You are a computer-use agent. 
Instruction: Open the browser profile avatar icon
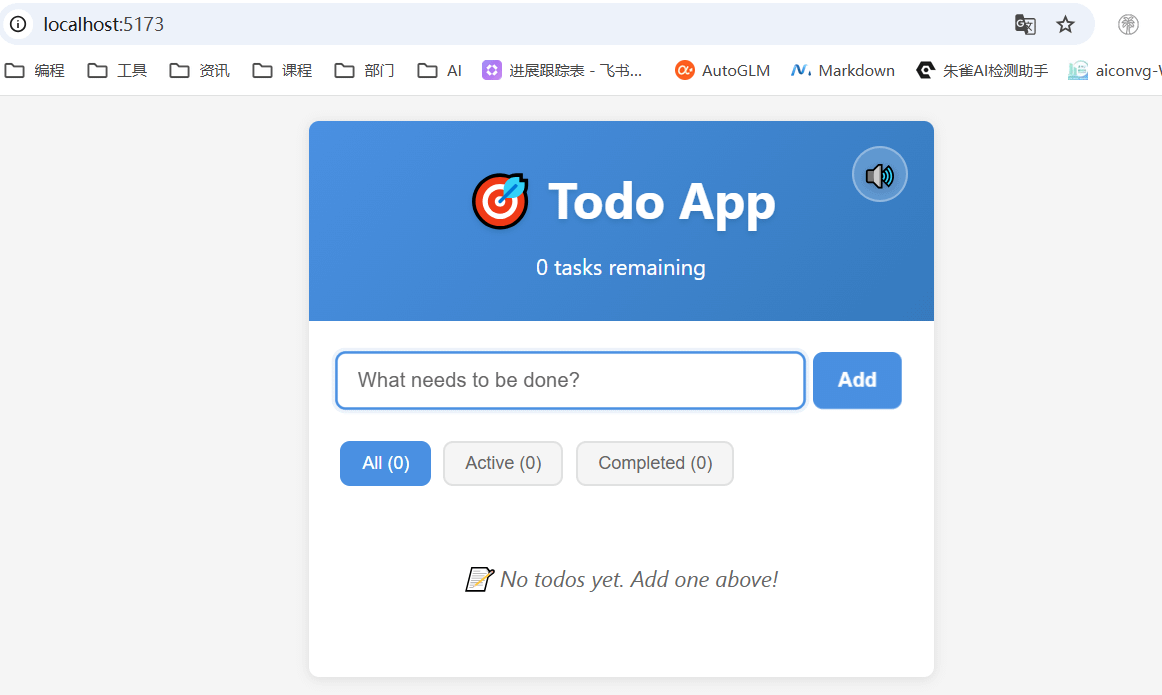click(x=1128, y=24)
